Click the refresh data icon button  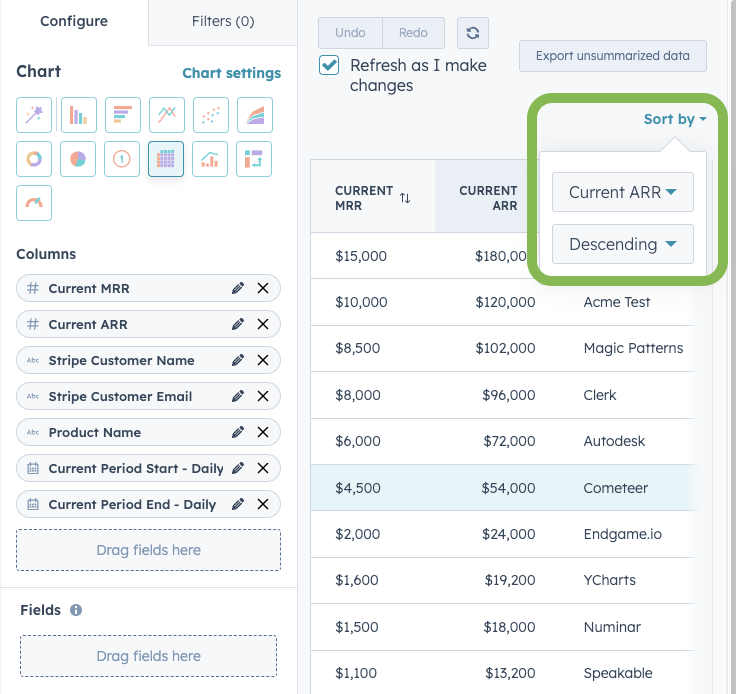click(472, 33)
